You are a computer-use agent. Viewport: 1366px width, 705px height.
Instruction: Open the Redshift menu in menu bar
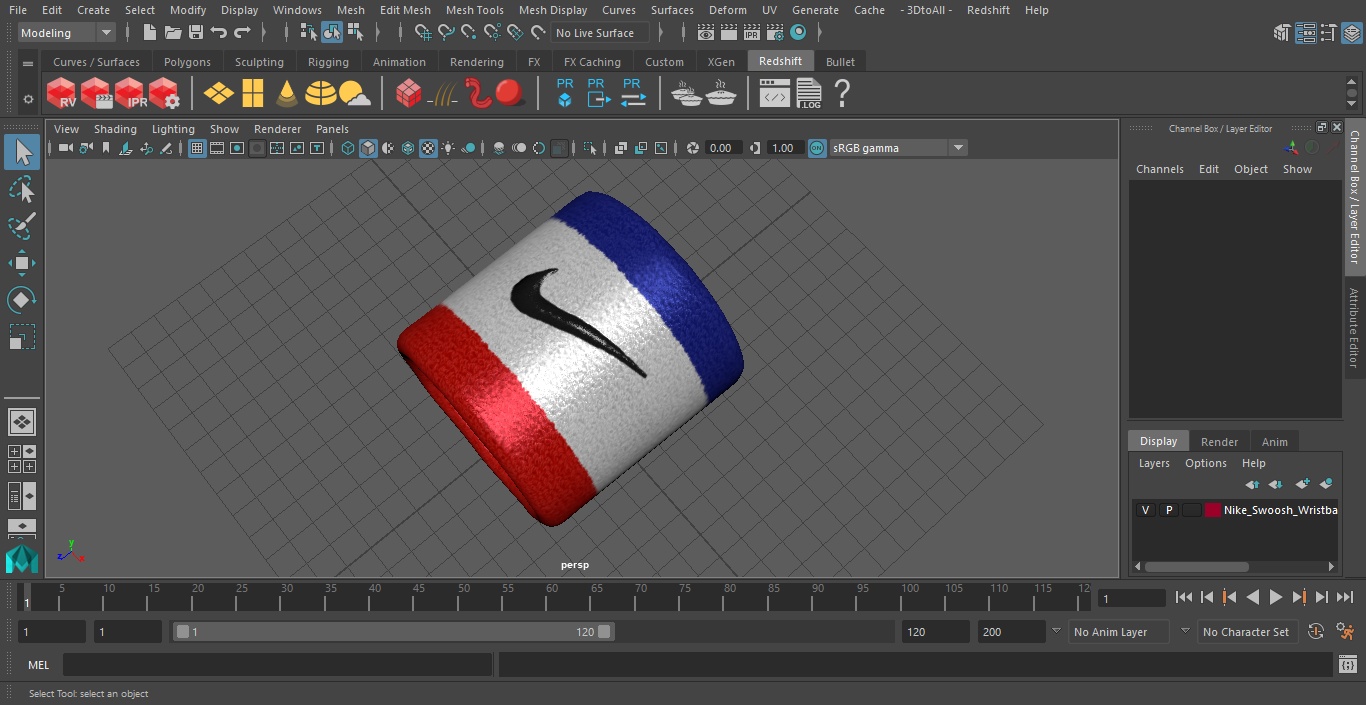pos(988,10)
